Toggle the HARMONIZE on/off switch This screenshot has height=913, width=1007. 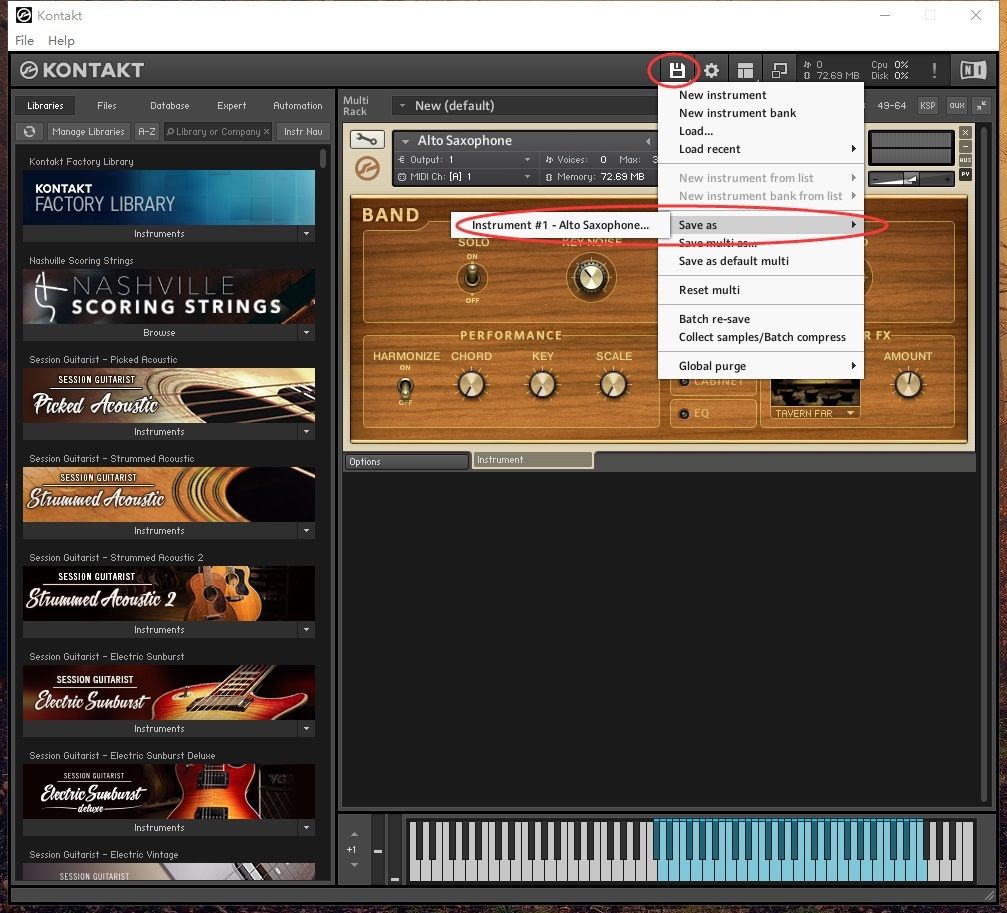[405, 387]
